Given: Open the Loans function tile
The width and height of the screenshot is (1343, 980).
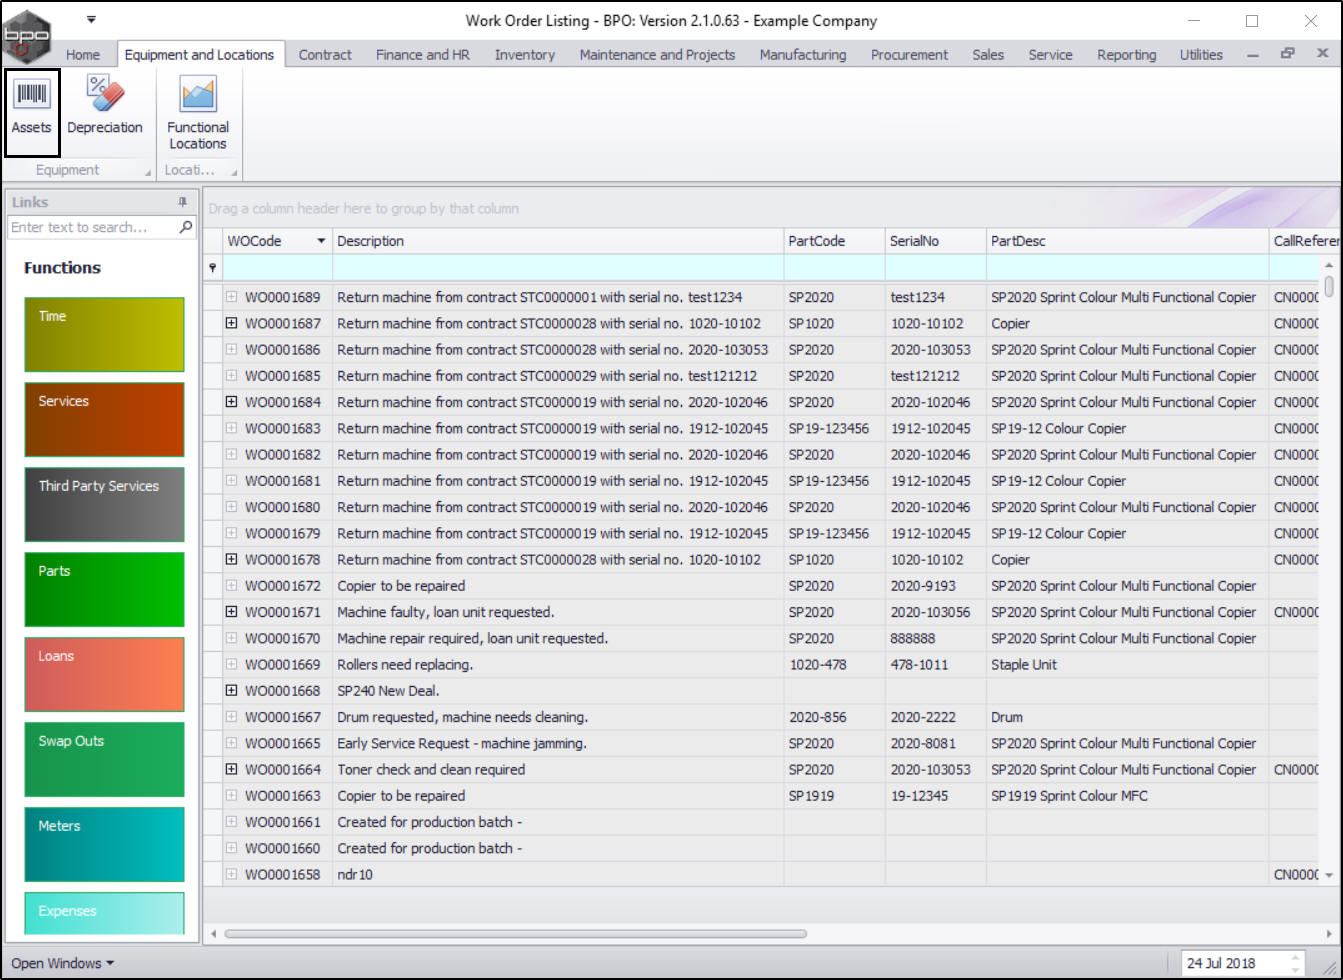Looking at the screenshot, I should point(104,674).
